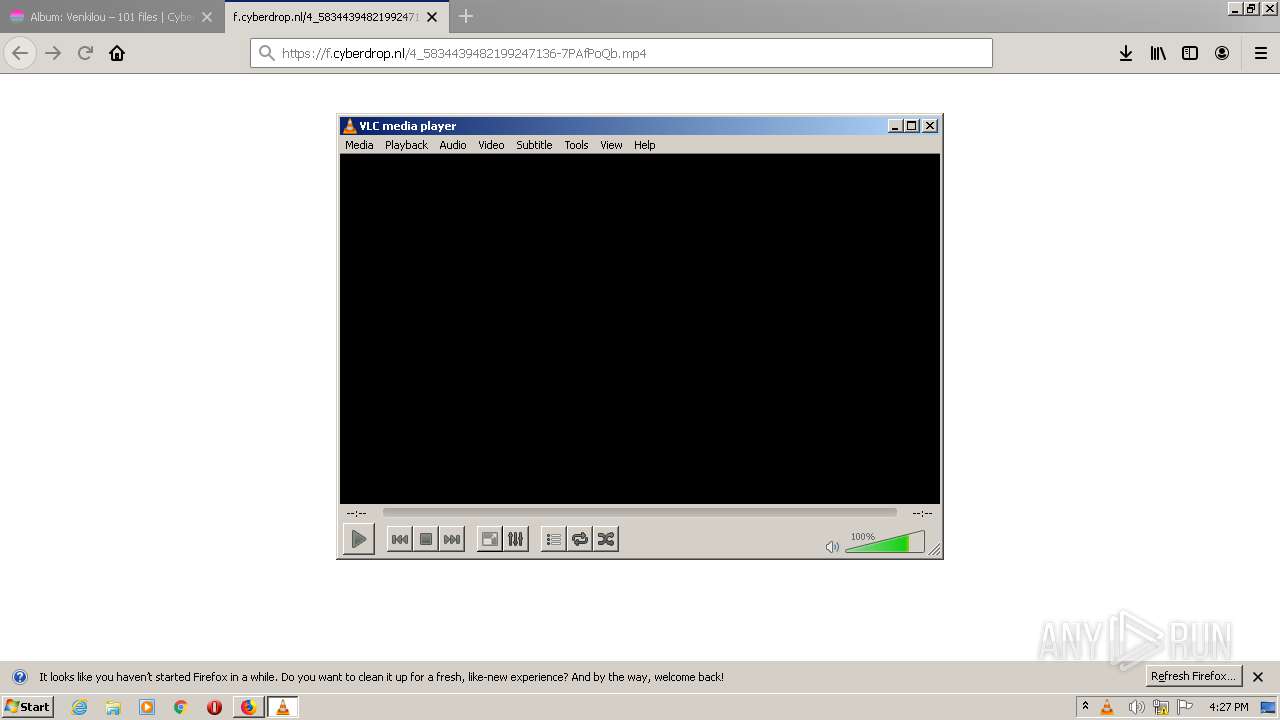1280x720 pixels.
Task: Click the VLC remaining time label
Action: [x=922, y=513]
